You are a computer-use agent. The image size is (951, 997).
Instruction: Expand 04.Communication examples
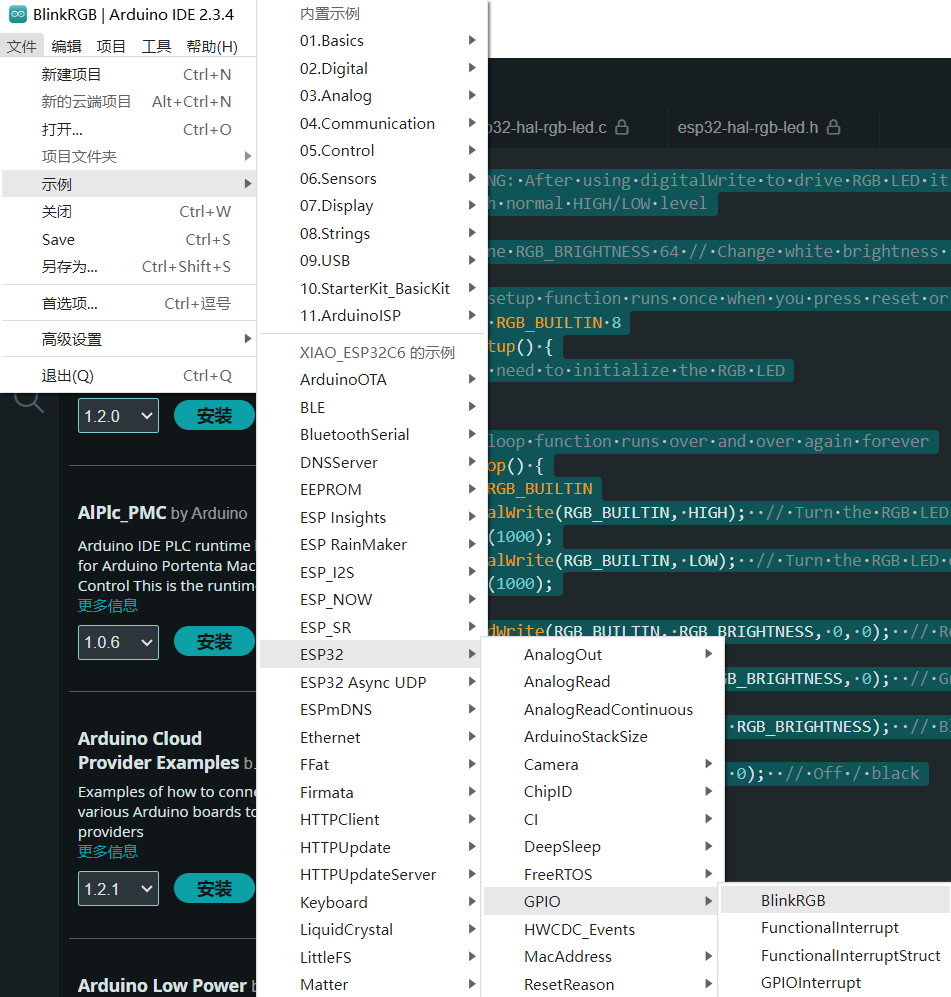click(x=373, y=123)
